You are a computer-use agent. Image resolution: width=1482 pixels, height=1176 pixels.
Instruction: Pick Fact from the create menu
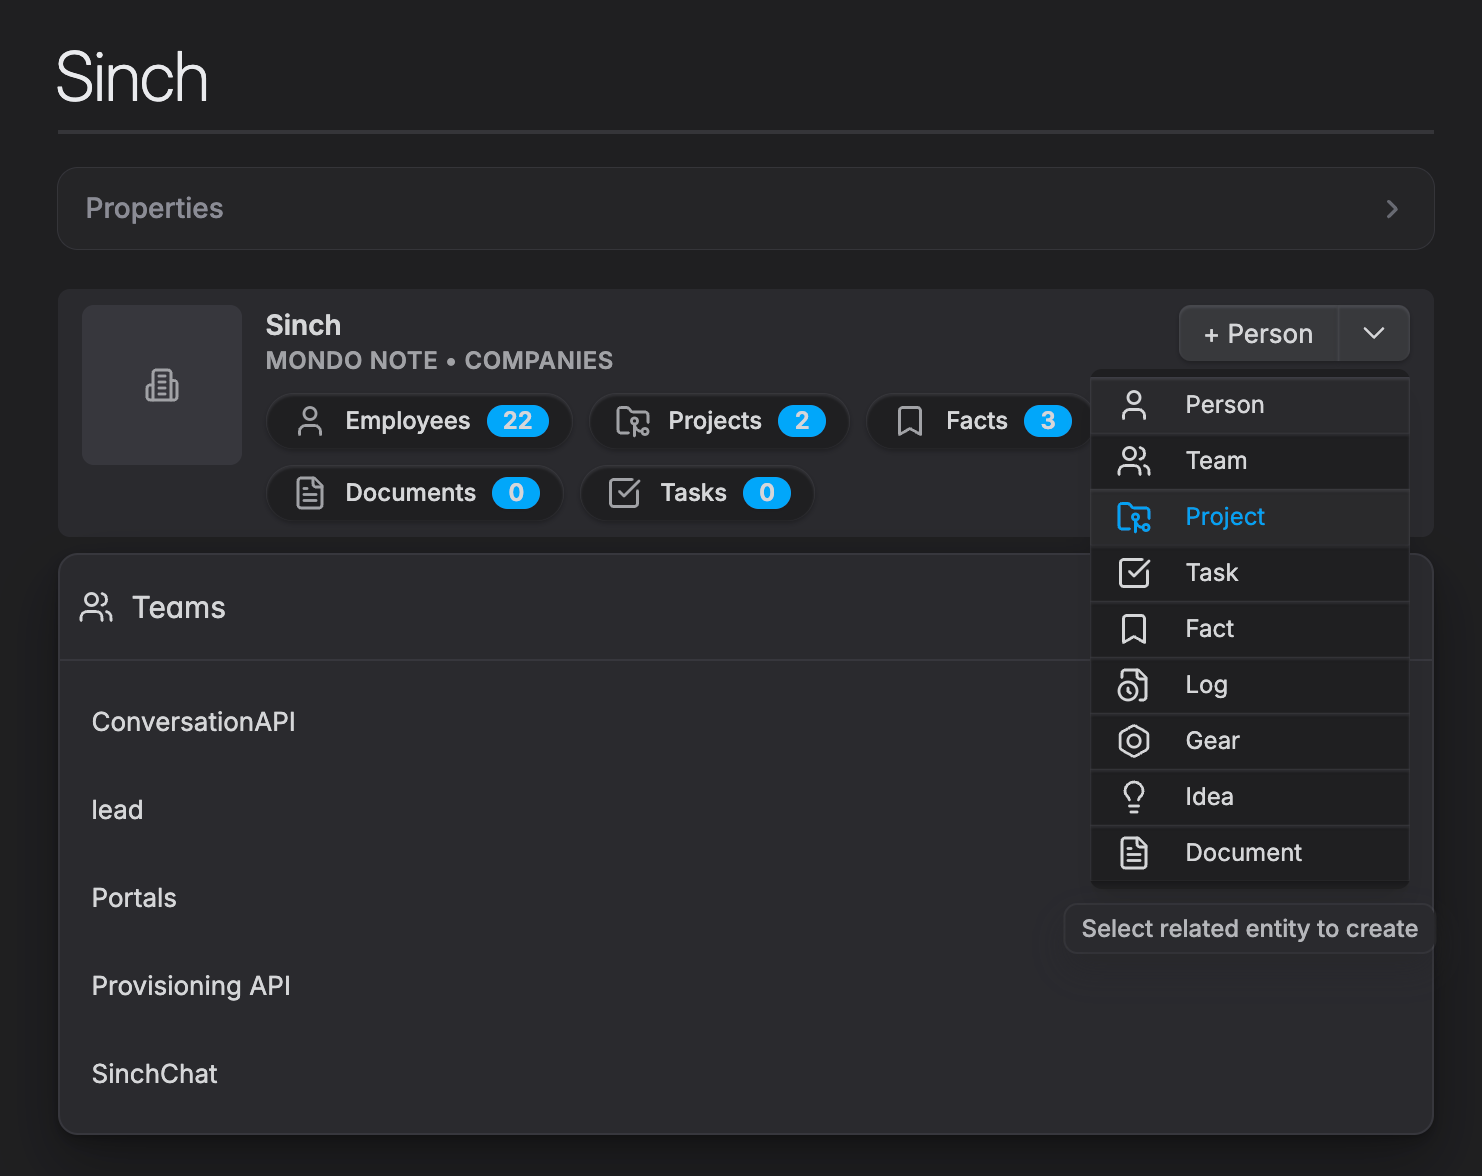1250,629
